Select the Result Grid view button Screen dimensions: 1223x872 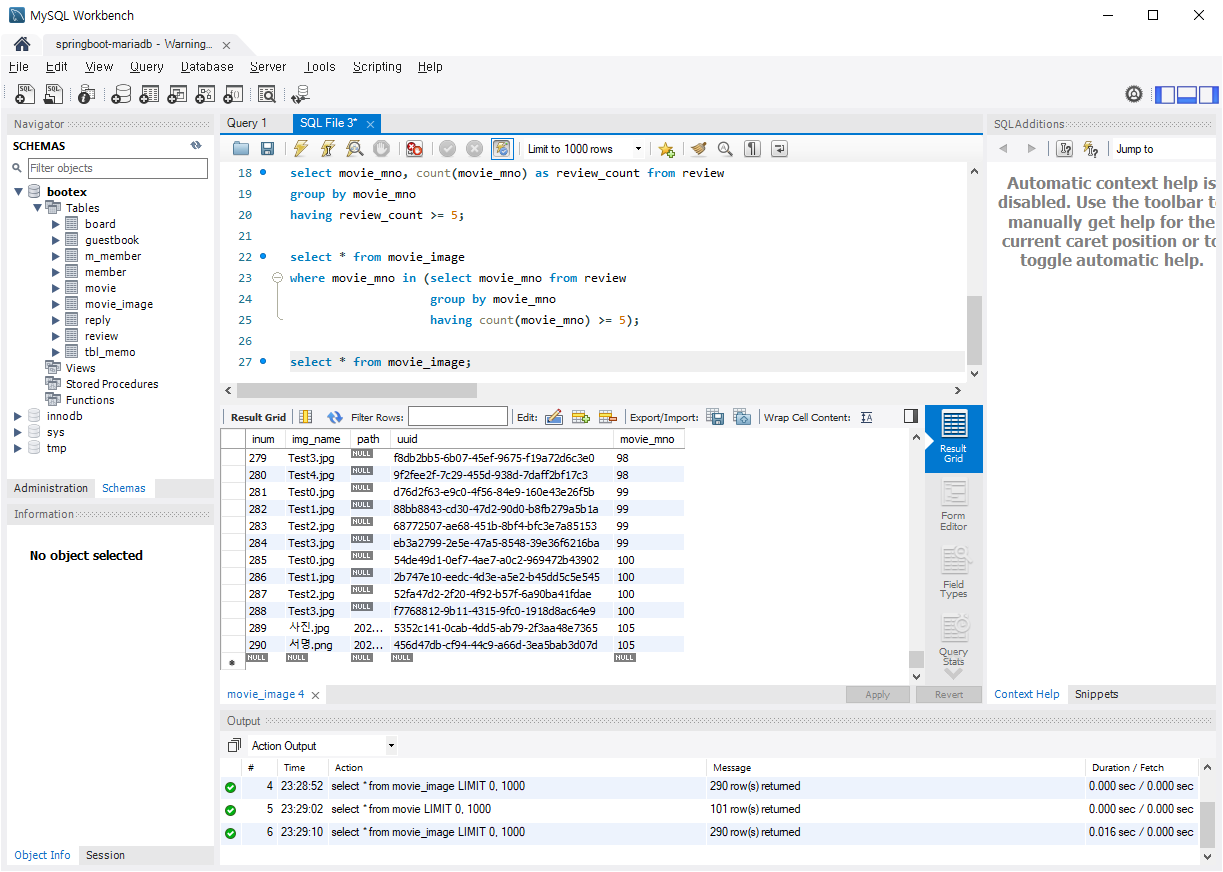click(x=954, y=438)
